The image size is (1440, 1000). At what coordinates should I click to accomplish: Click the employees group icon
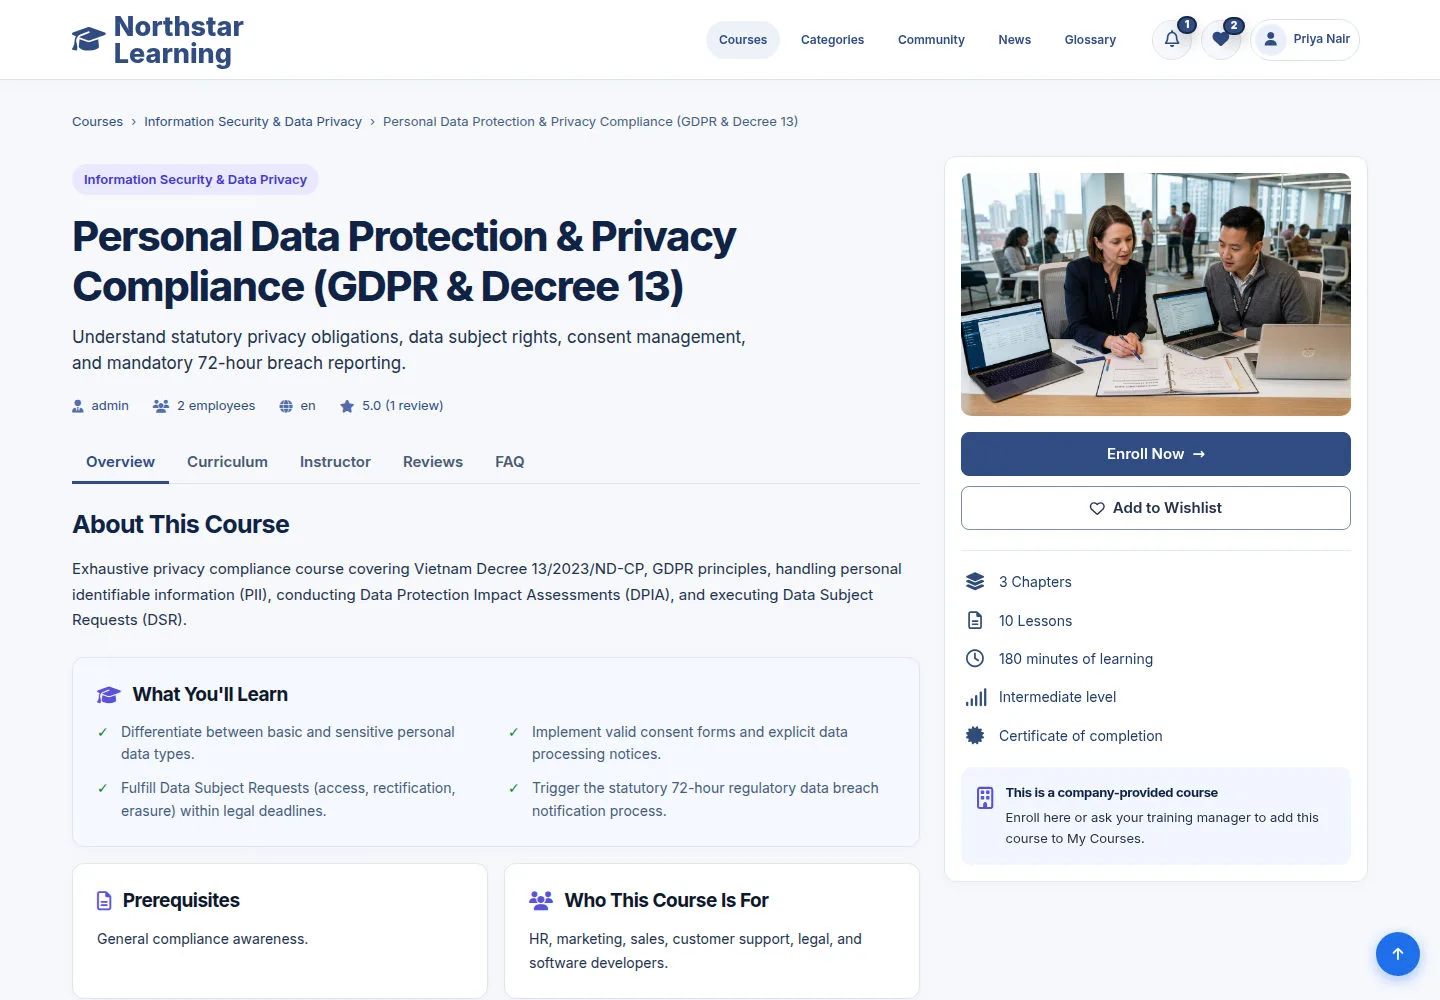click(160, 406)
